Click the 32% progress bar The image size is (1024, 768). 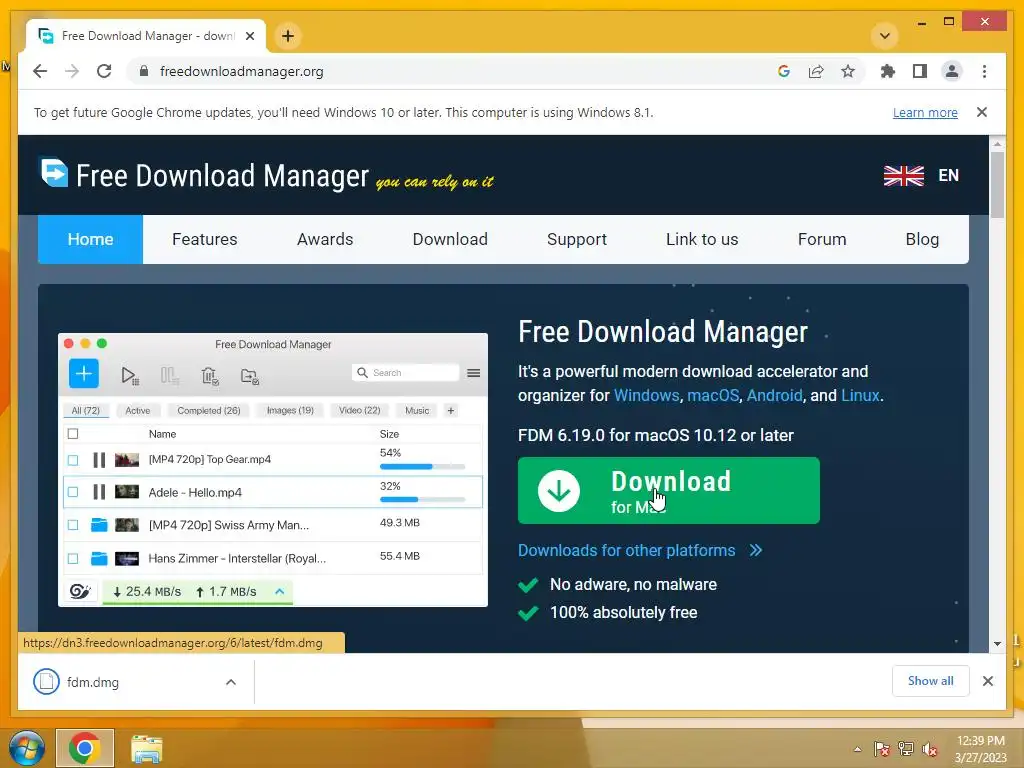pos(423,500)
